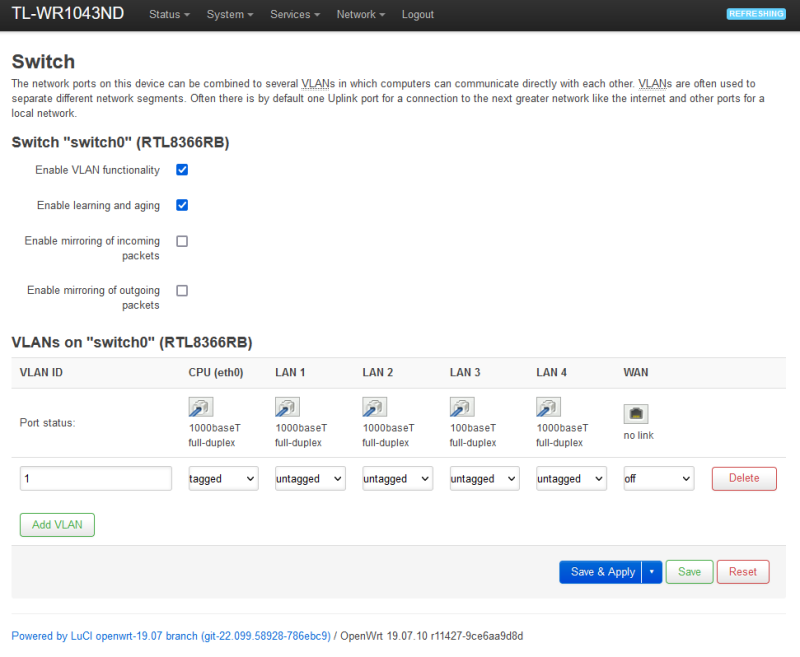The image size is (800, 657).
Task: Click the 'no link' WAN status text
Action: pyautogui.click(x=638, y=435)
